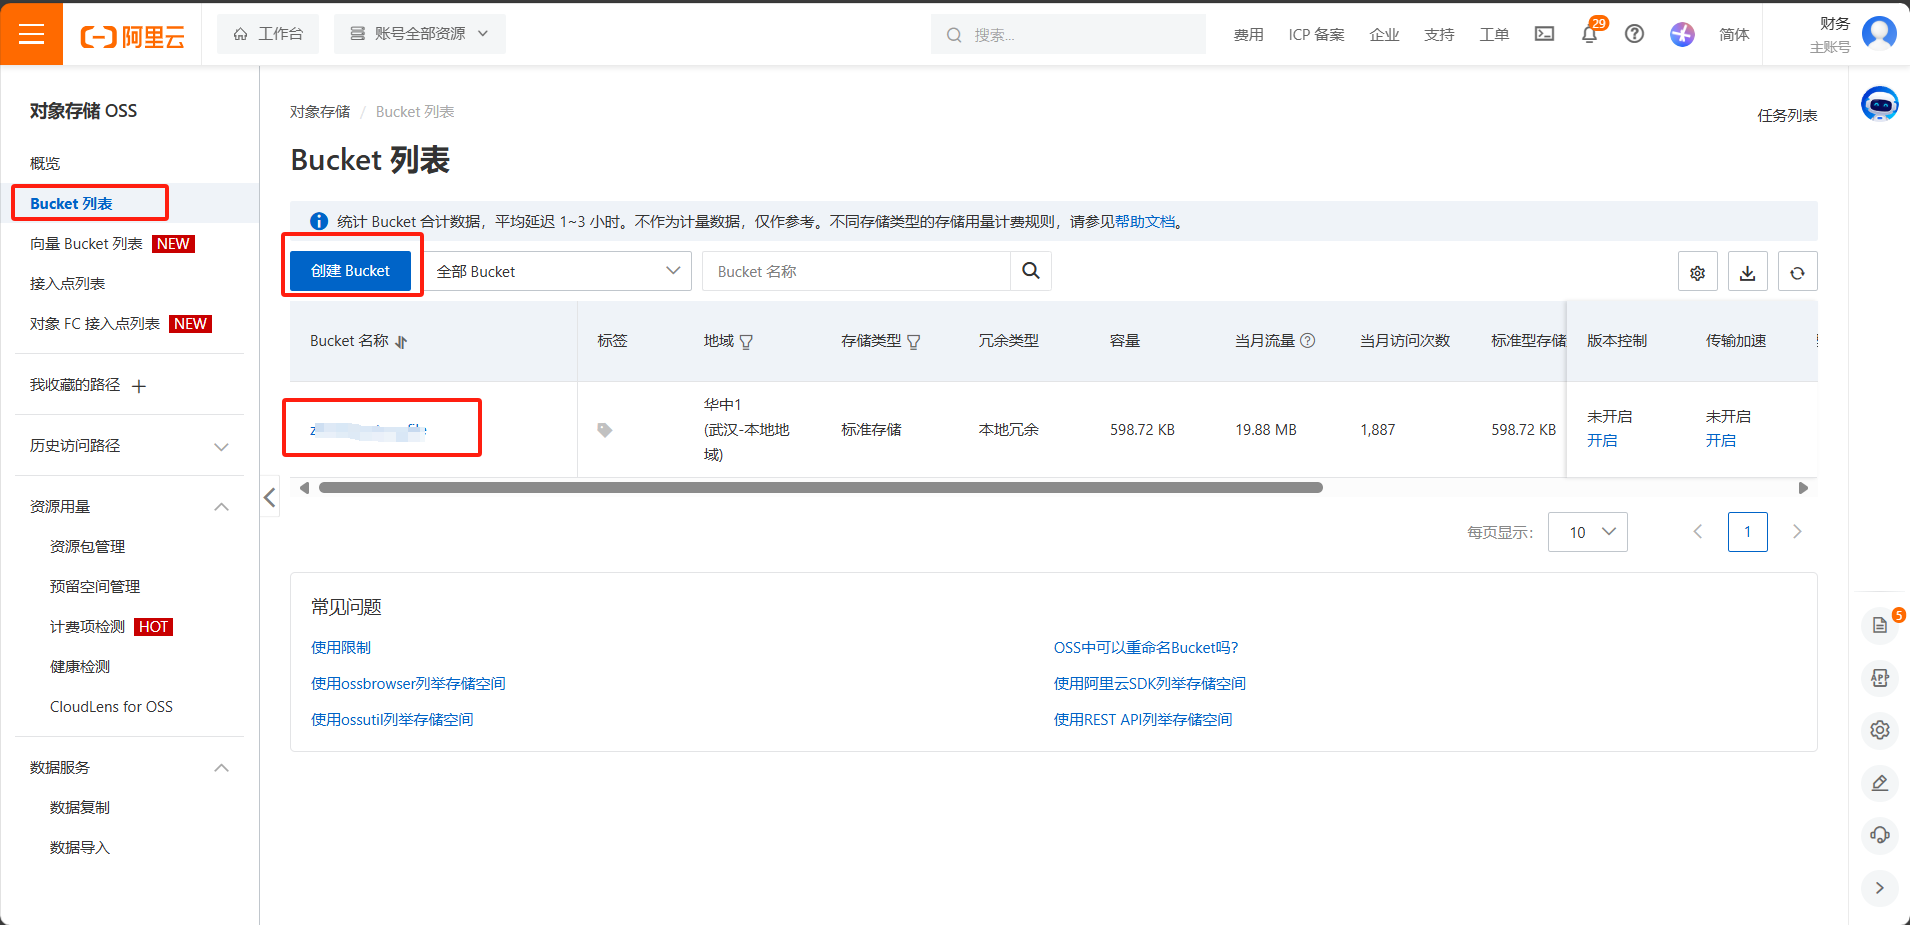Open the 每页显示 page size dropdown
The width and height of the screenshot is (1910, 925).
[1587, 532]
